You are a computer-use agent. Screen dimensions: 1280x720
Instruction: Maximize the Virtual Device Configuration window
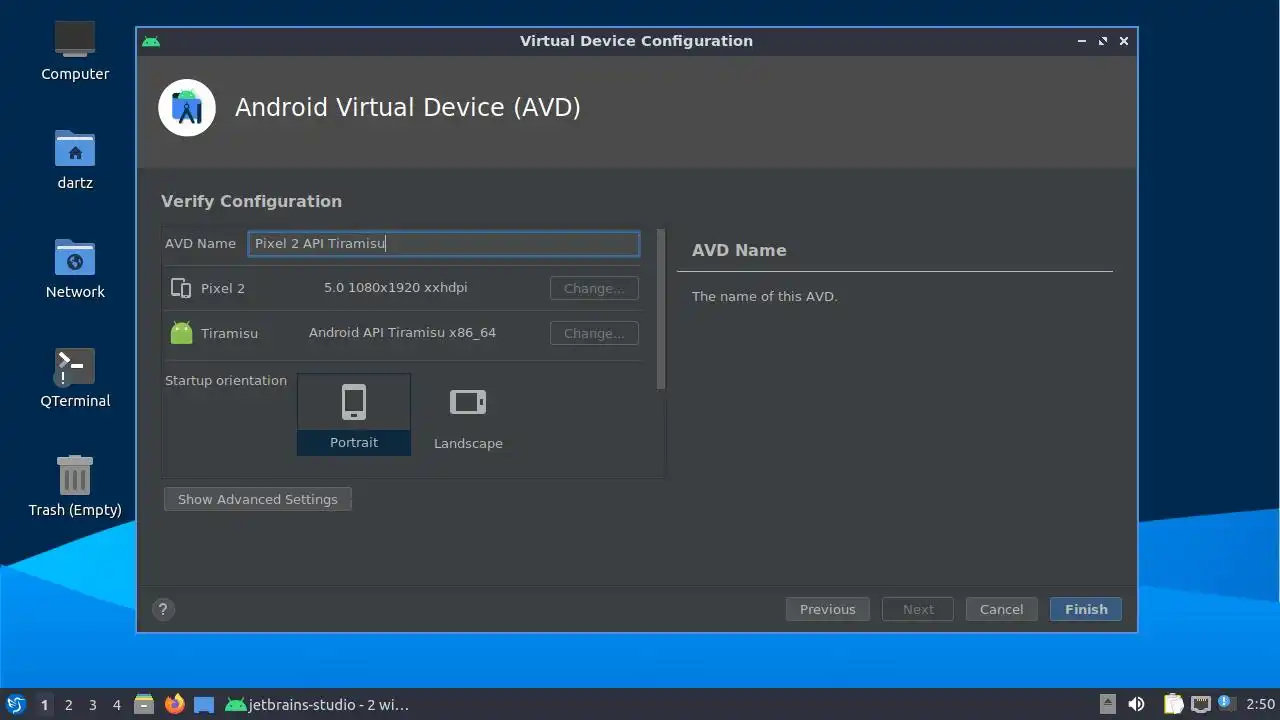point(1103,41)
